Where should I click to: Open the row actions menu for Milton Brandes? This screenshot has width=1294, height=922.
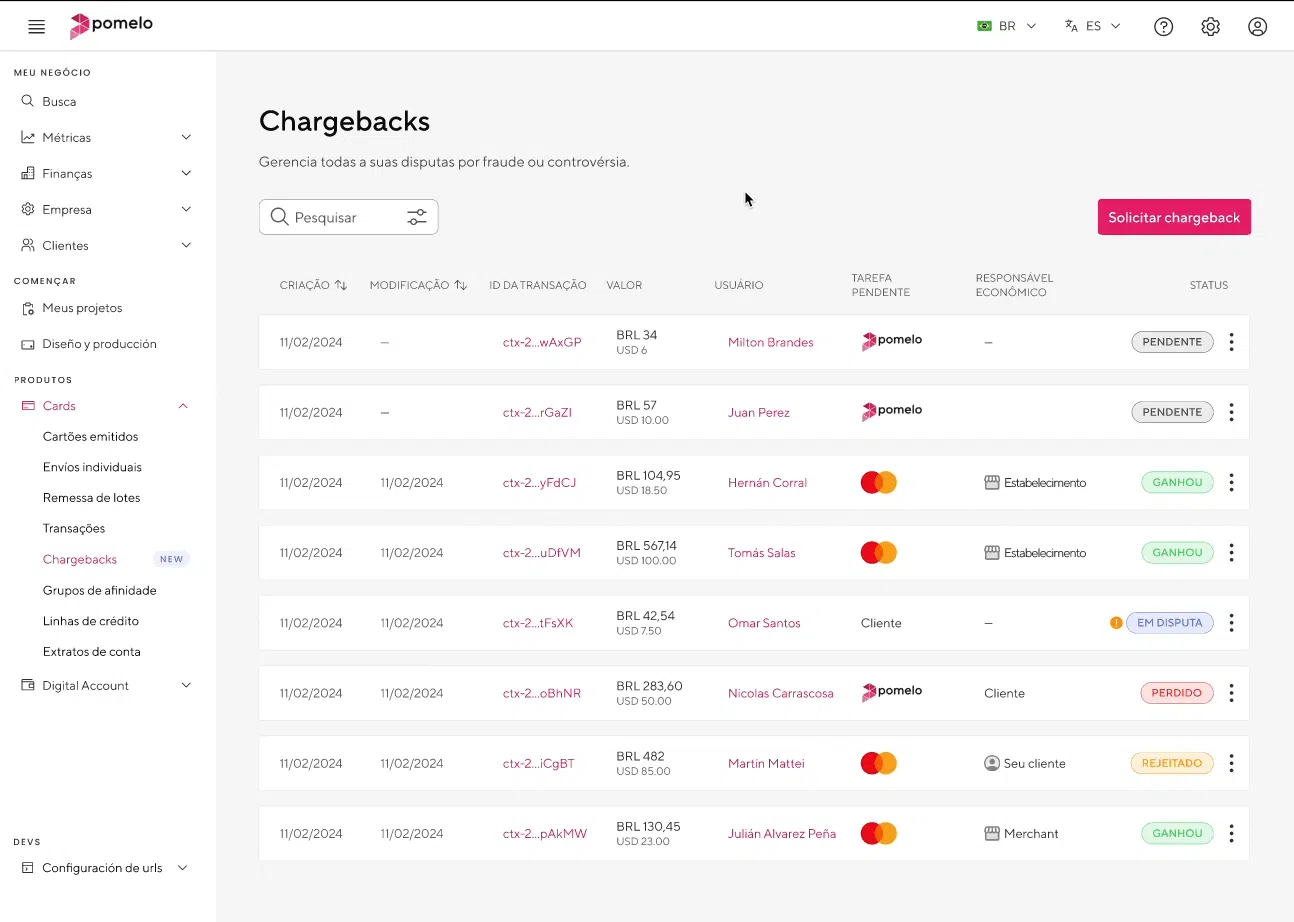[1231, 341]
